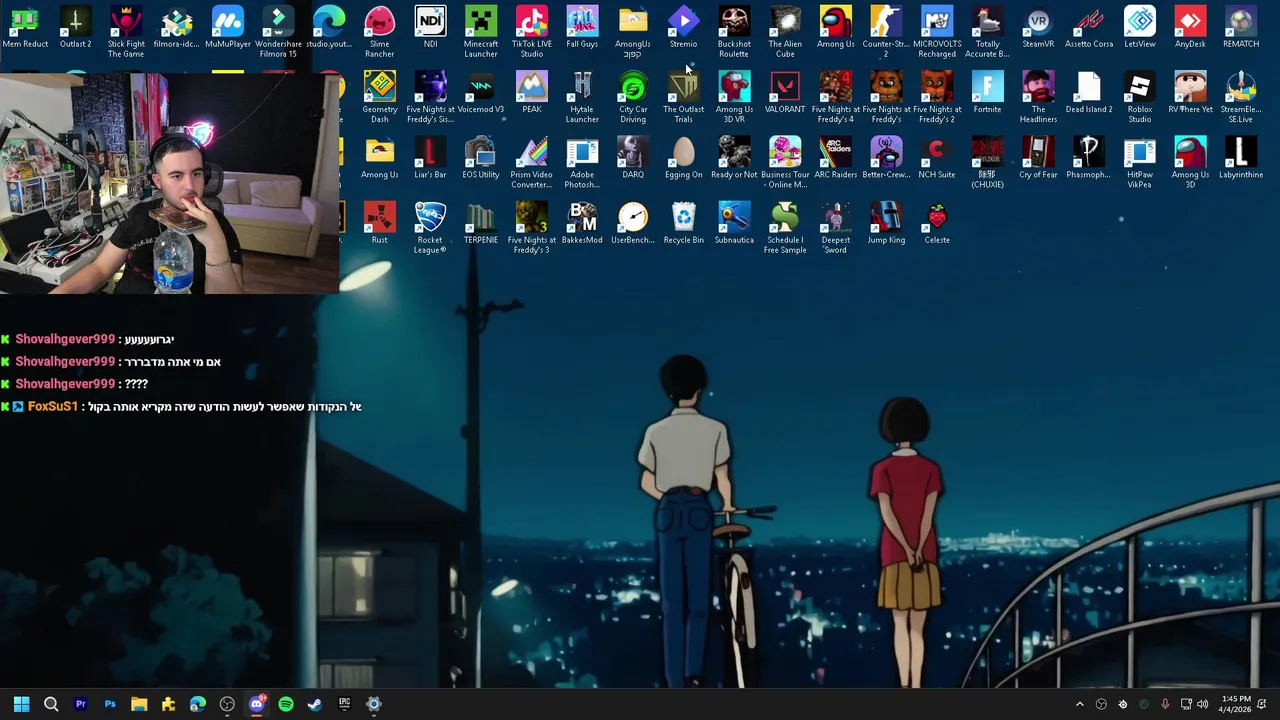Launch Liar's Bar
Screen dimensions: 1280x720
[430, 158]
